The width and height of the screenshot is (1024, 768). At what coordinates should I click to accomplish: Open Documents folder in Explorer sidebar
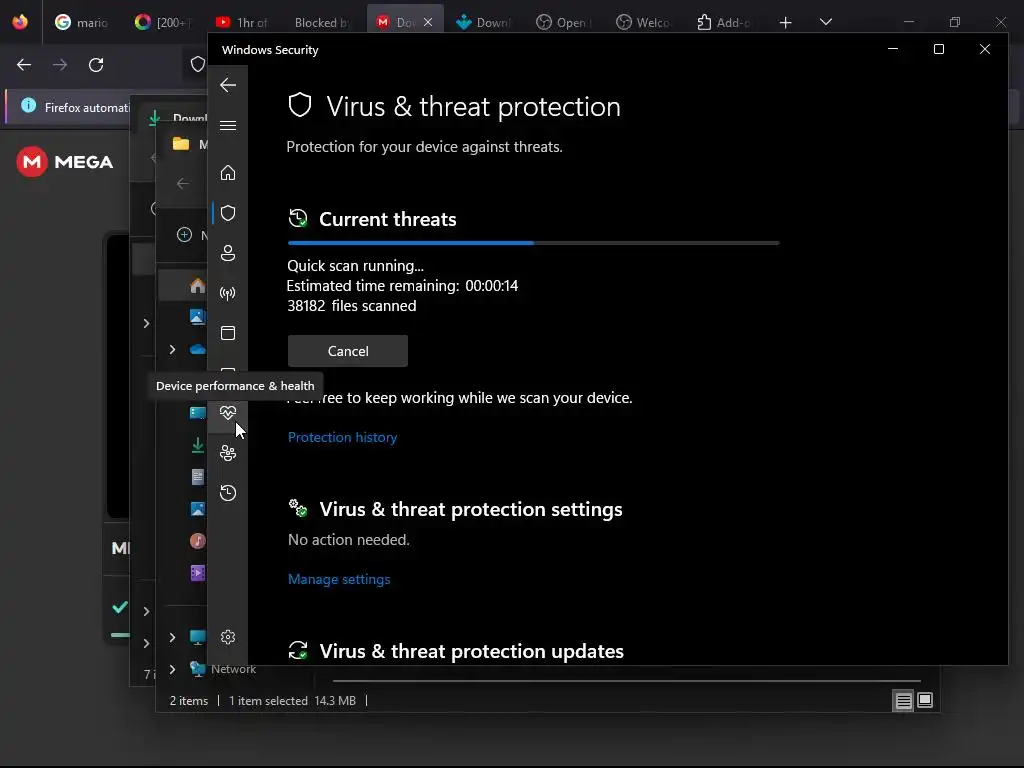197,477
